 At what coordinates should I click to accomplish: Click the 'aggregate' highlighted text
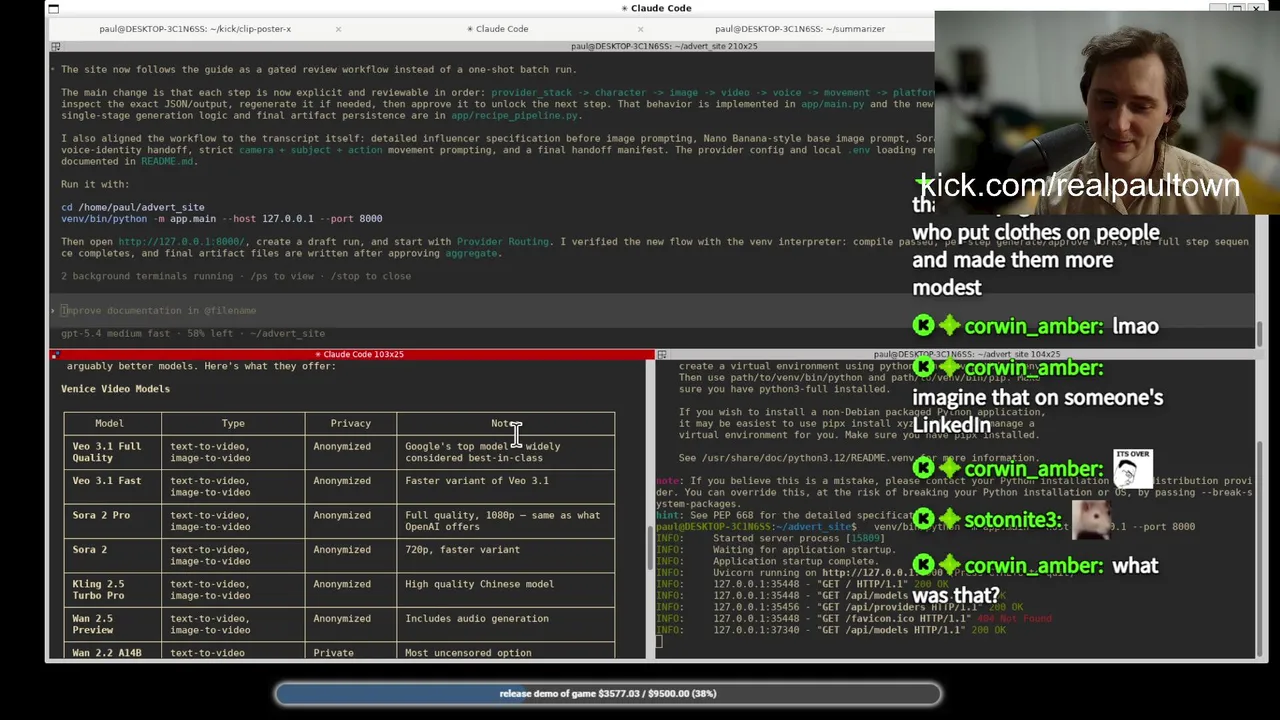471,253
